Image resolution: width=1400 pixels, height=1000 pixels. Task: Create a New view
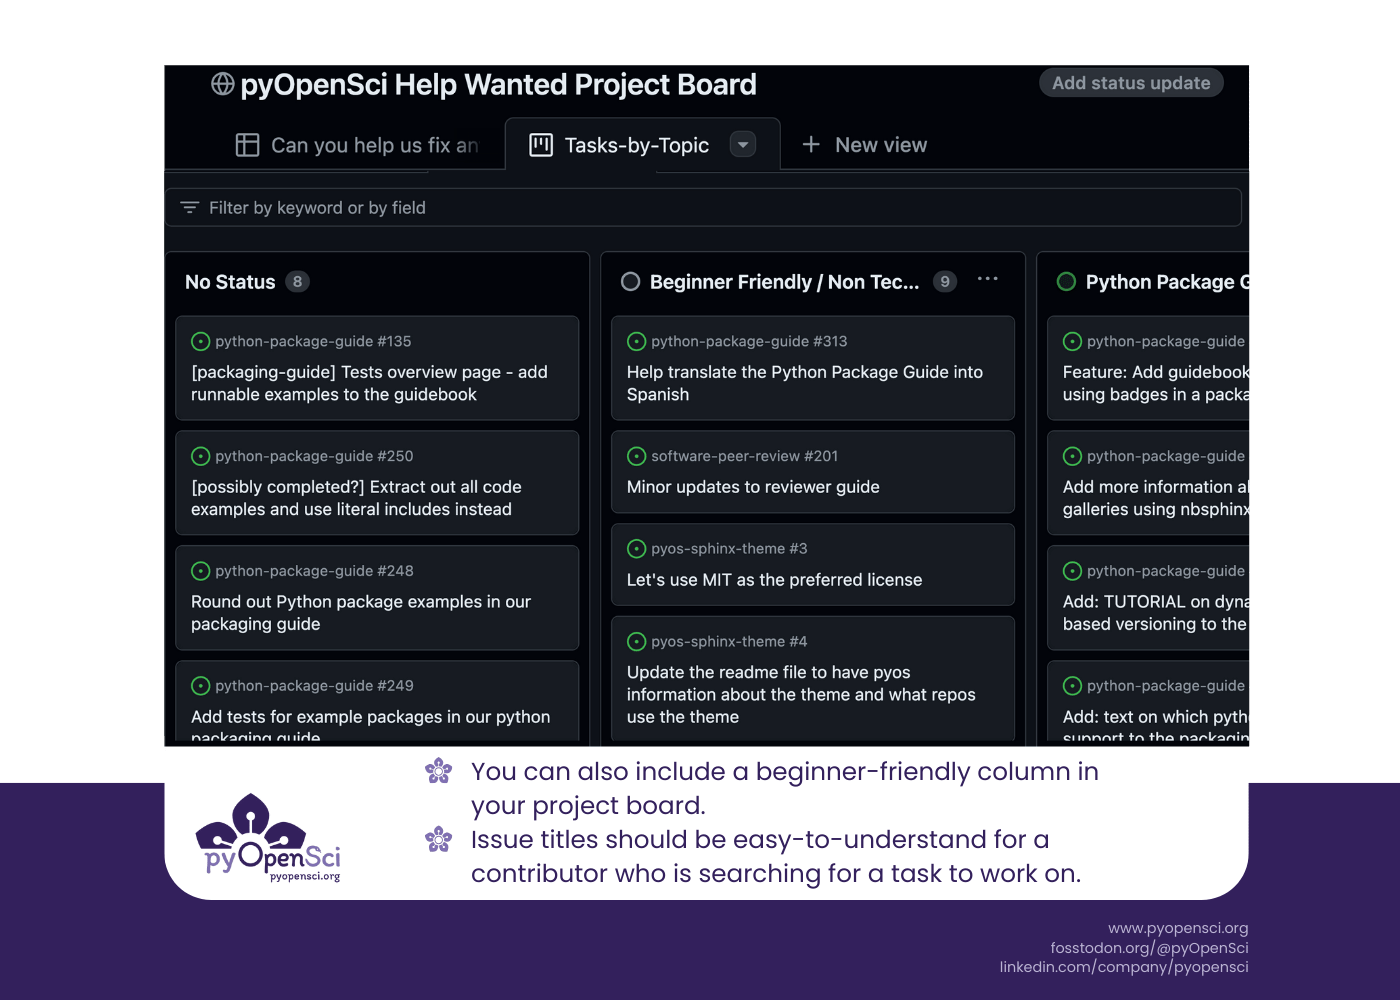tap(865, 145)
